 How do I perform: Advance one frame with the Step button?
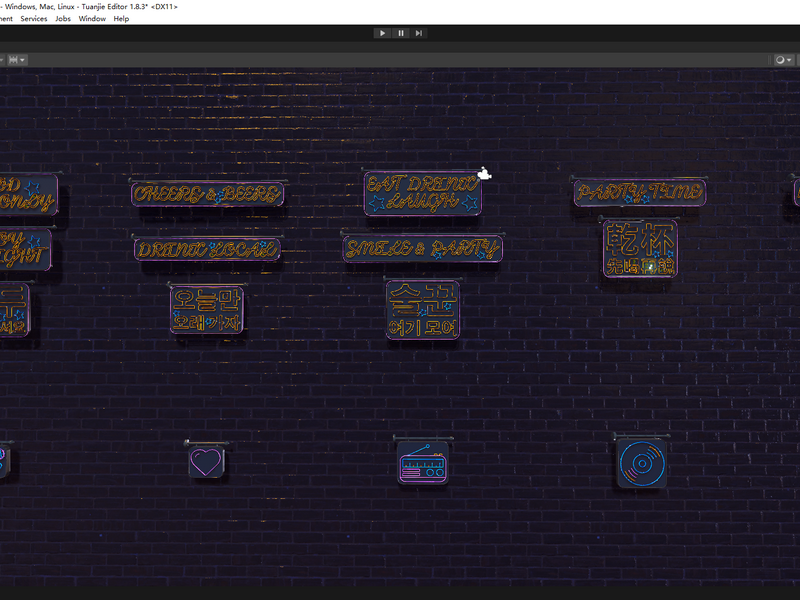tap(418, 33)
